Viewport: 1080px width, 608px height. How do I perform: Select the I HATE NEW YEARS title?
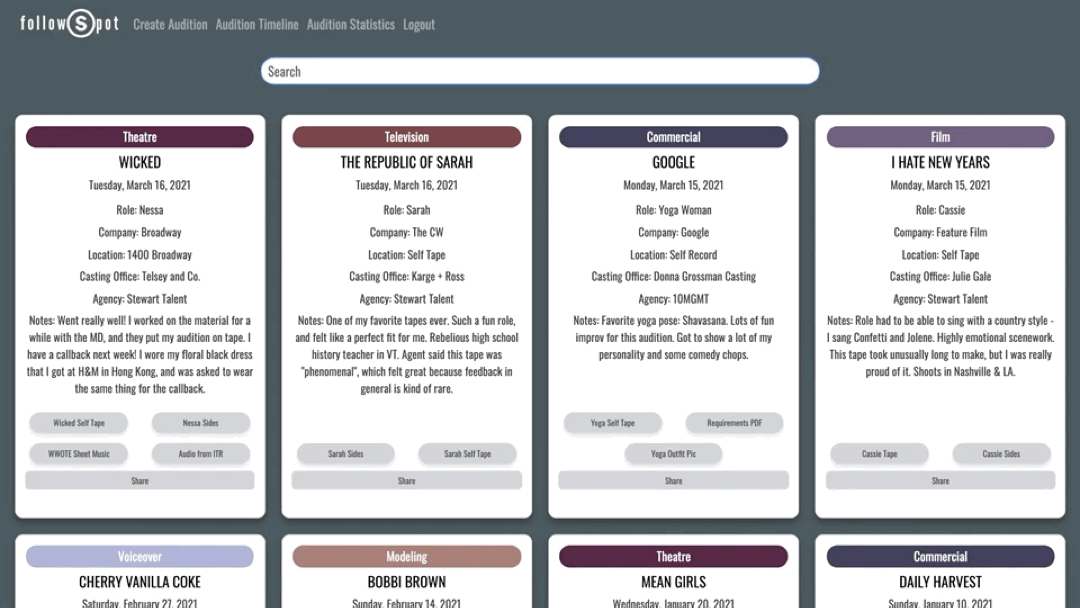coord(940,163)
